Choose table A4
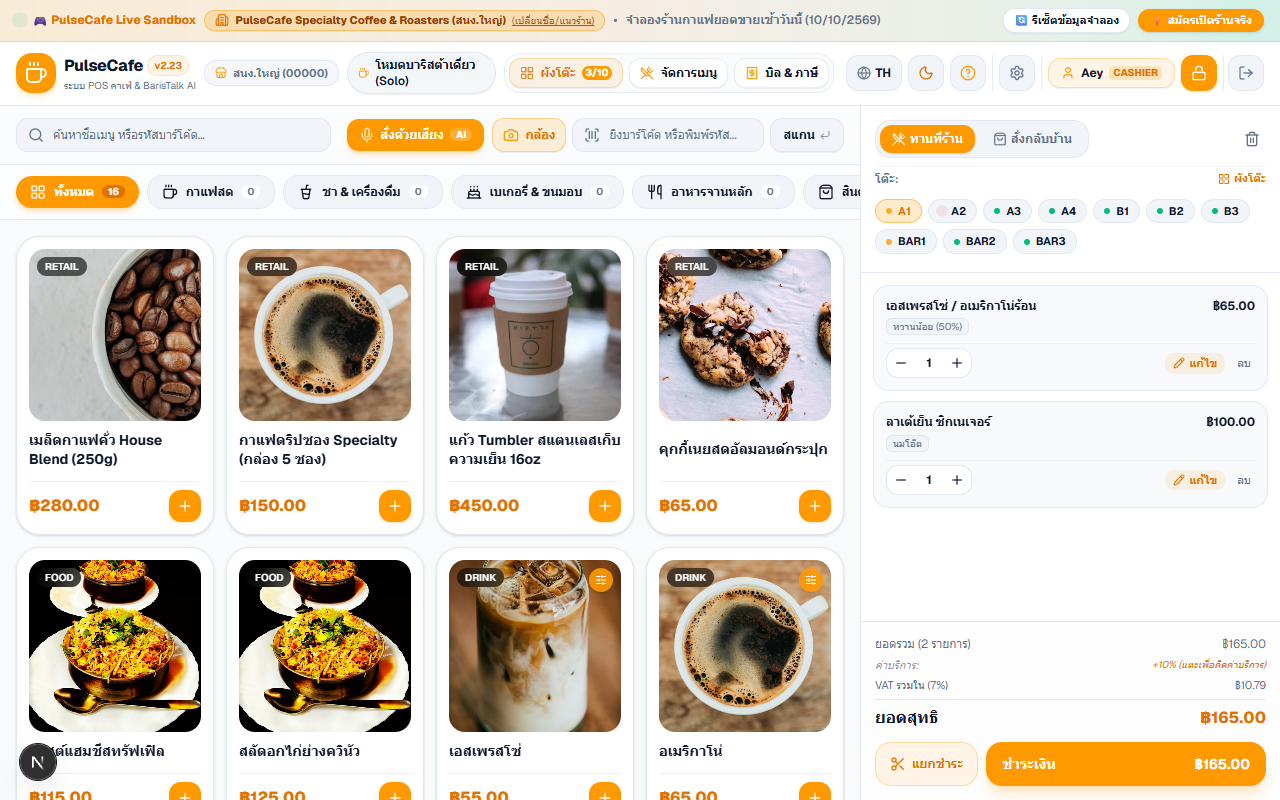This screenshot has width=1280, height=800. pos(1062,211)
